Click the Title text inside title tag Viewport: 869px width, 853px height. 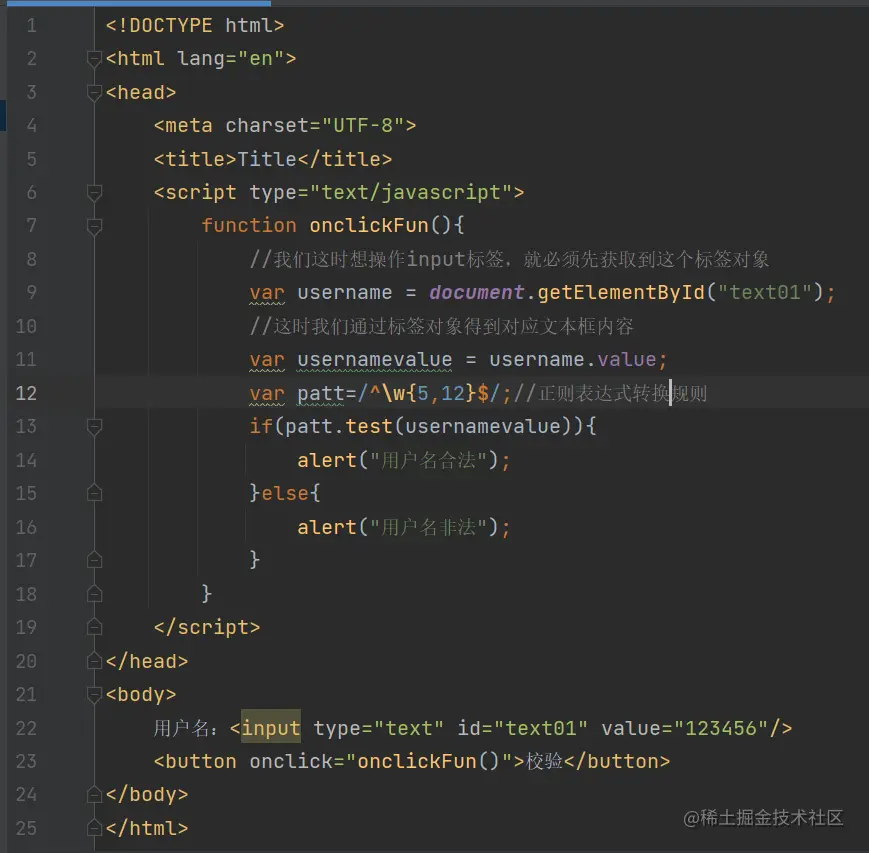pyautogui.click(x=267, y=159)
